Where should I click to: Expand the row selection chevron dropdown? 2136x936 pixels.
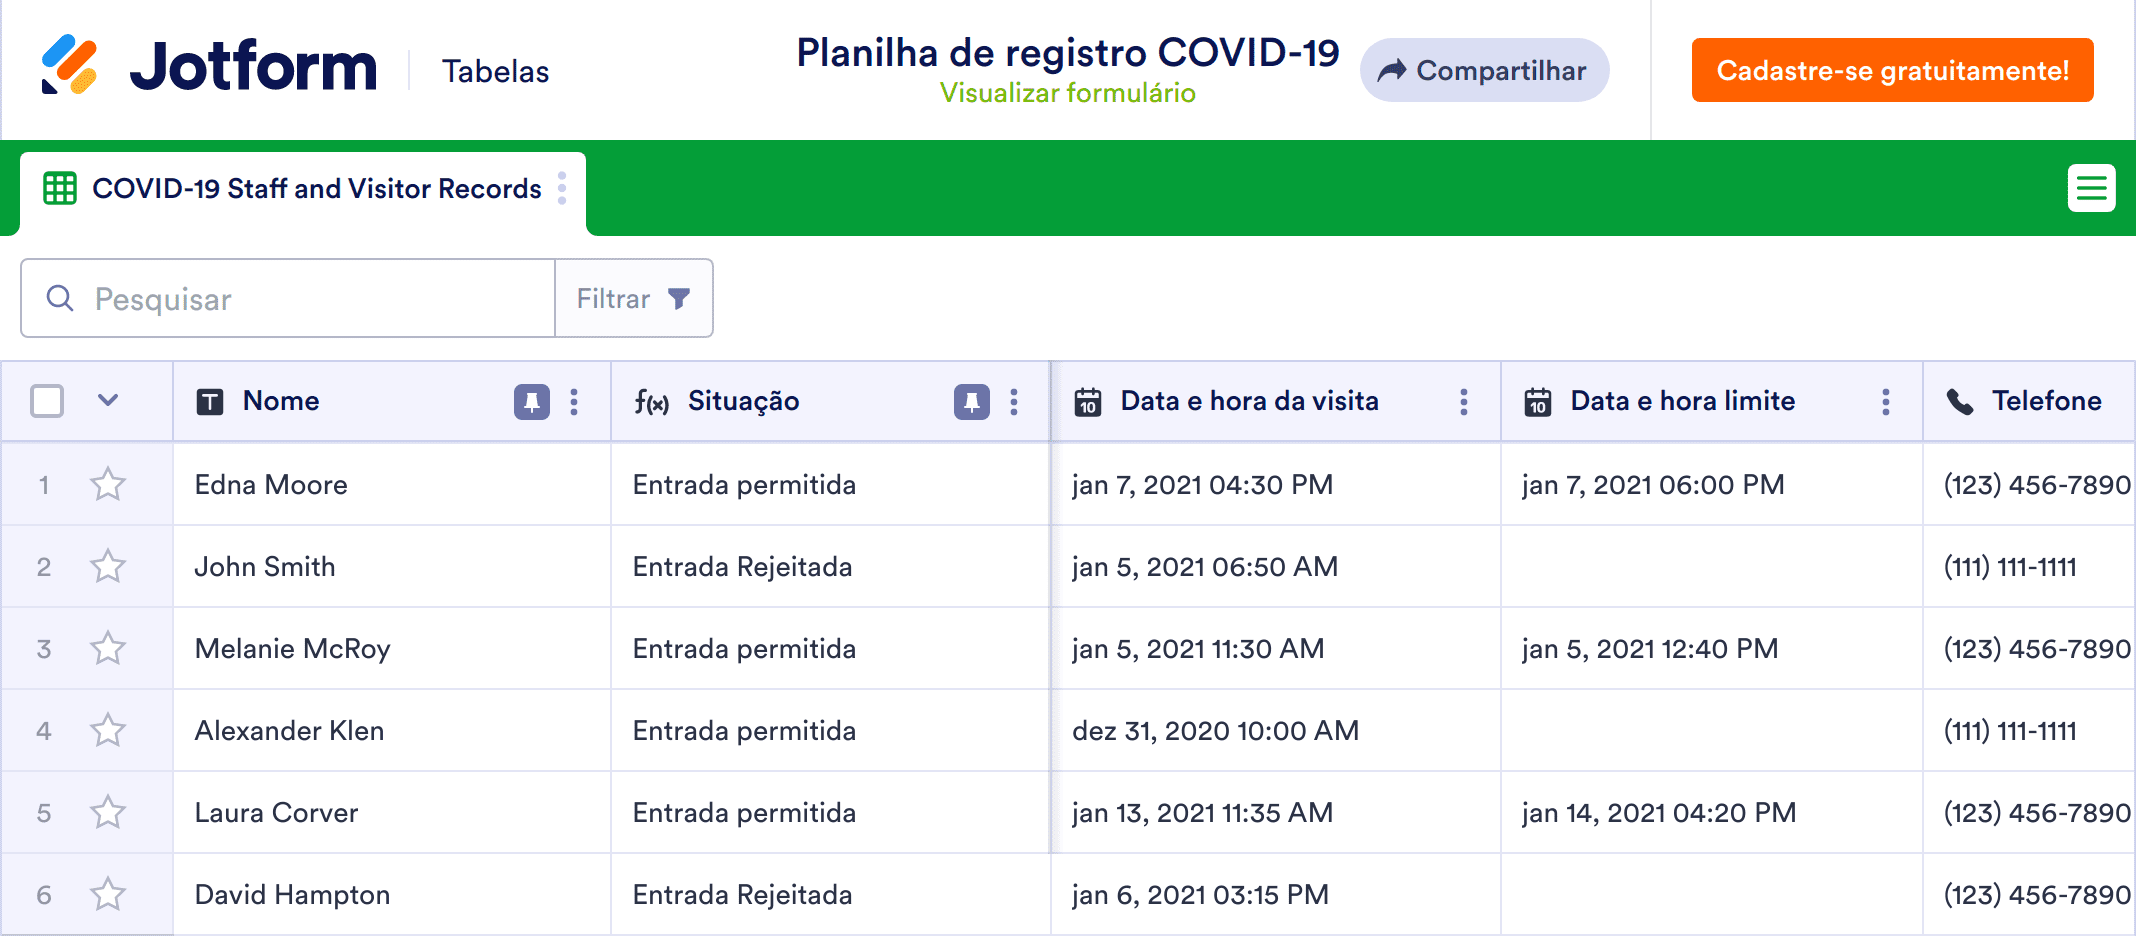pos(108,401)
